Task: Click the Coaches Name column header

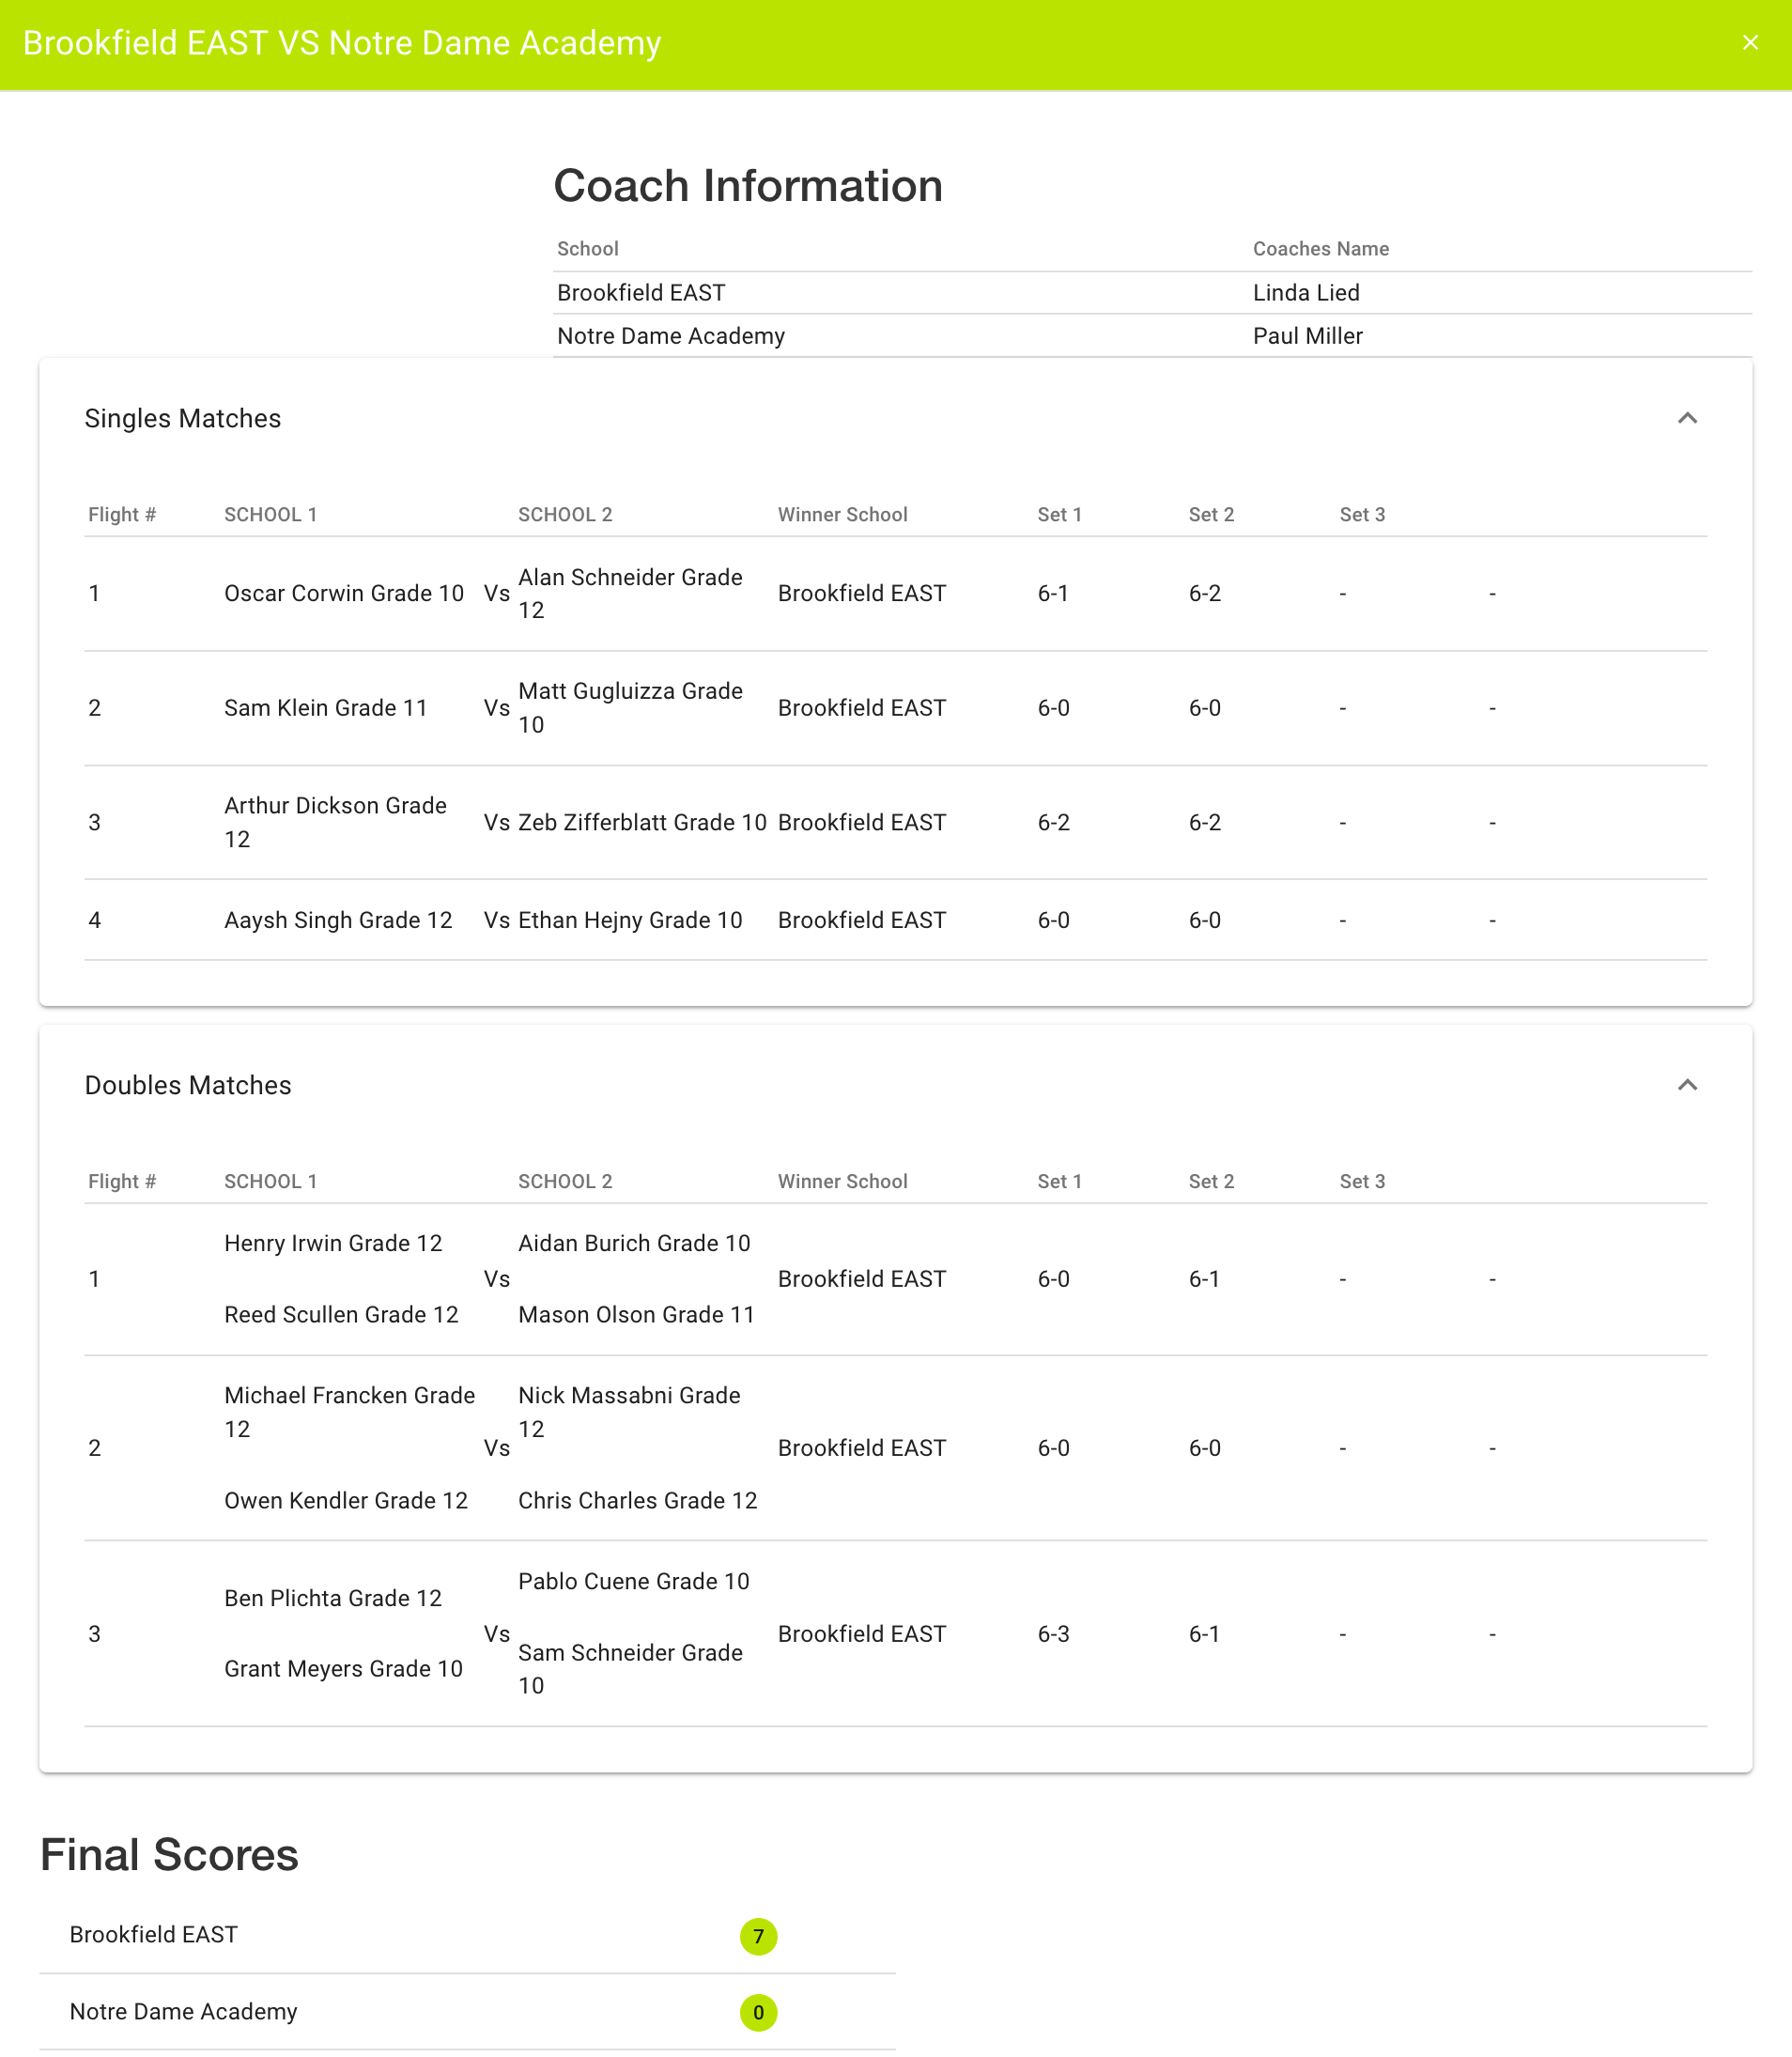Action: pyautogui.click(x=1320, y=249)
